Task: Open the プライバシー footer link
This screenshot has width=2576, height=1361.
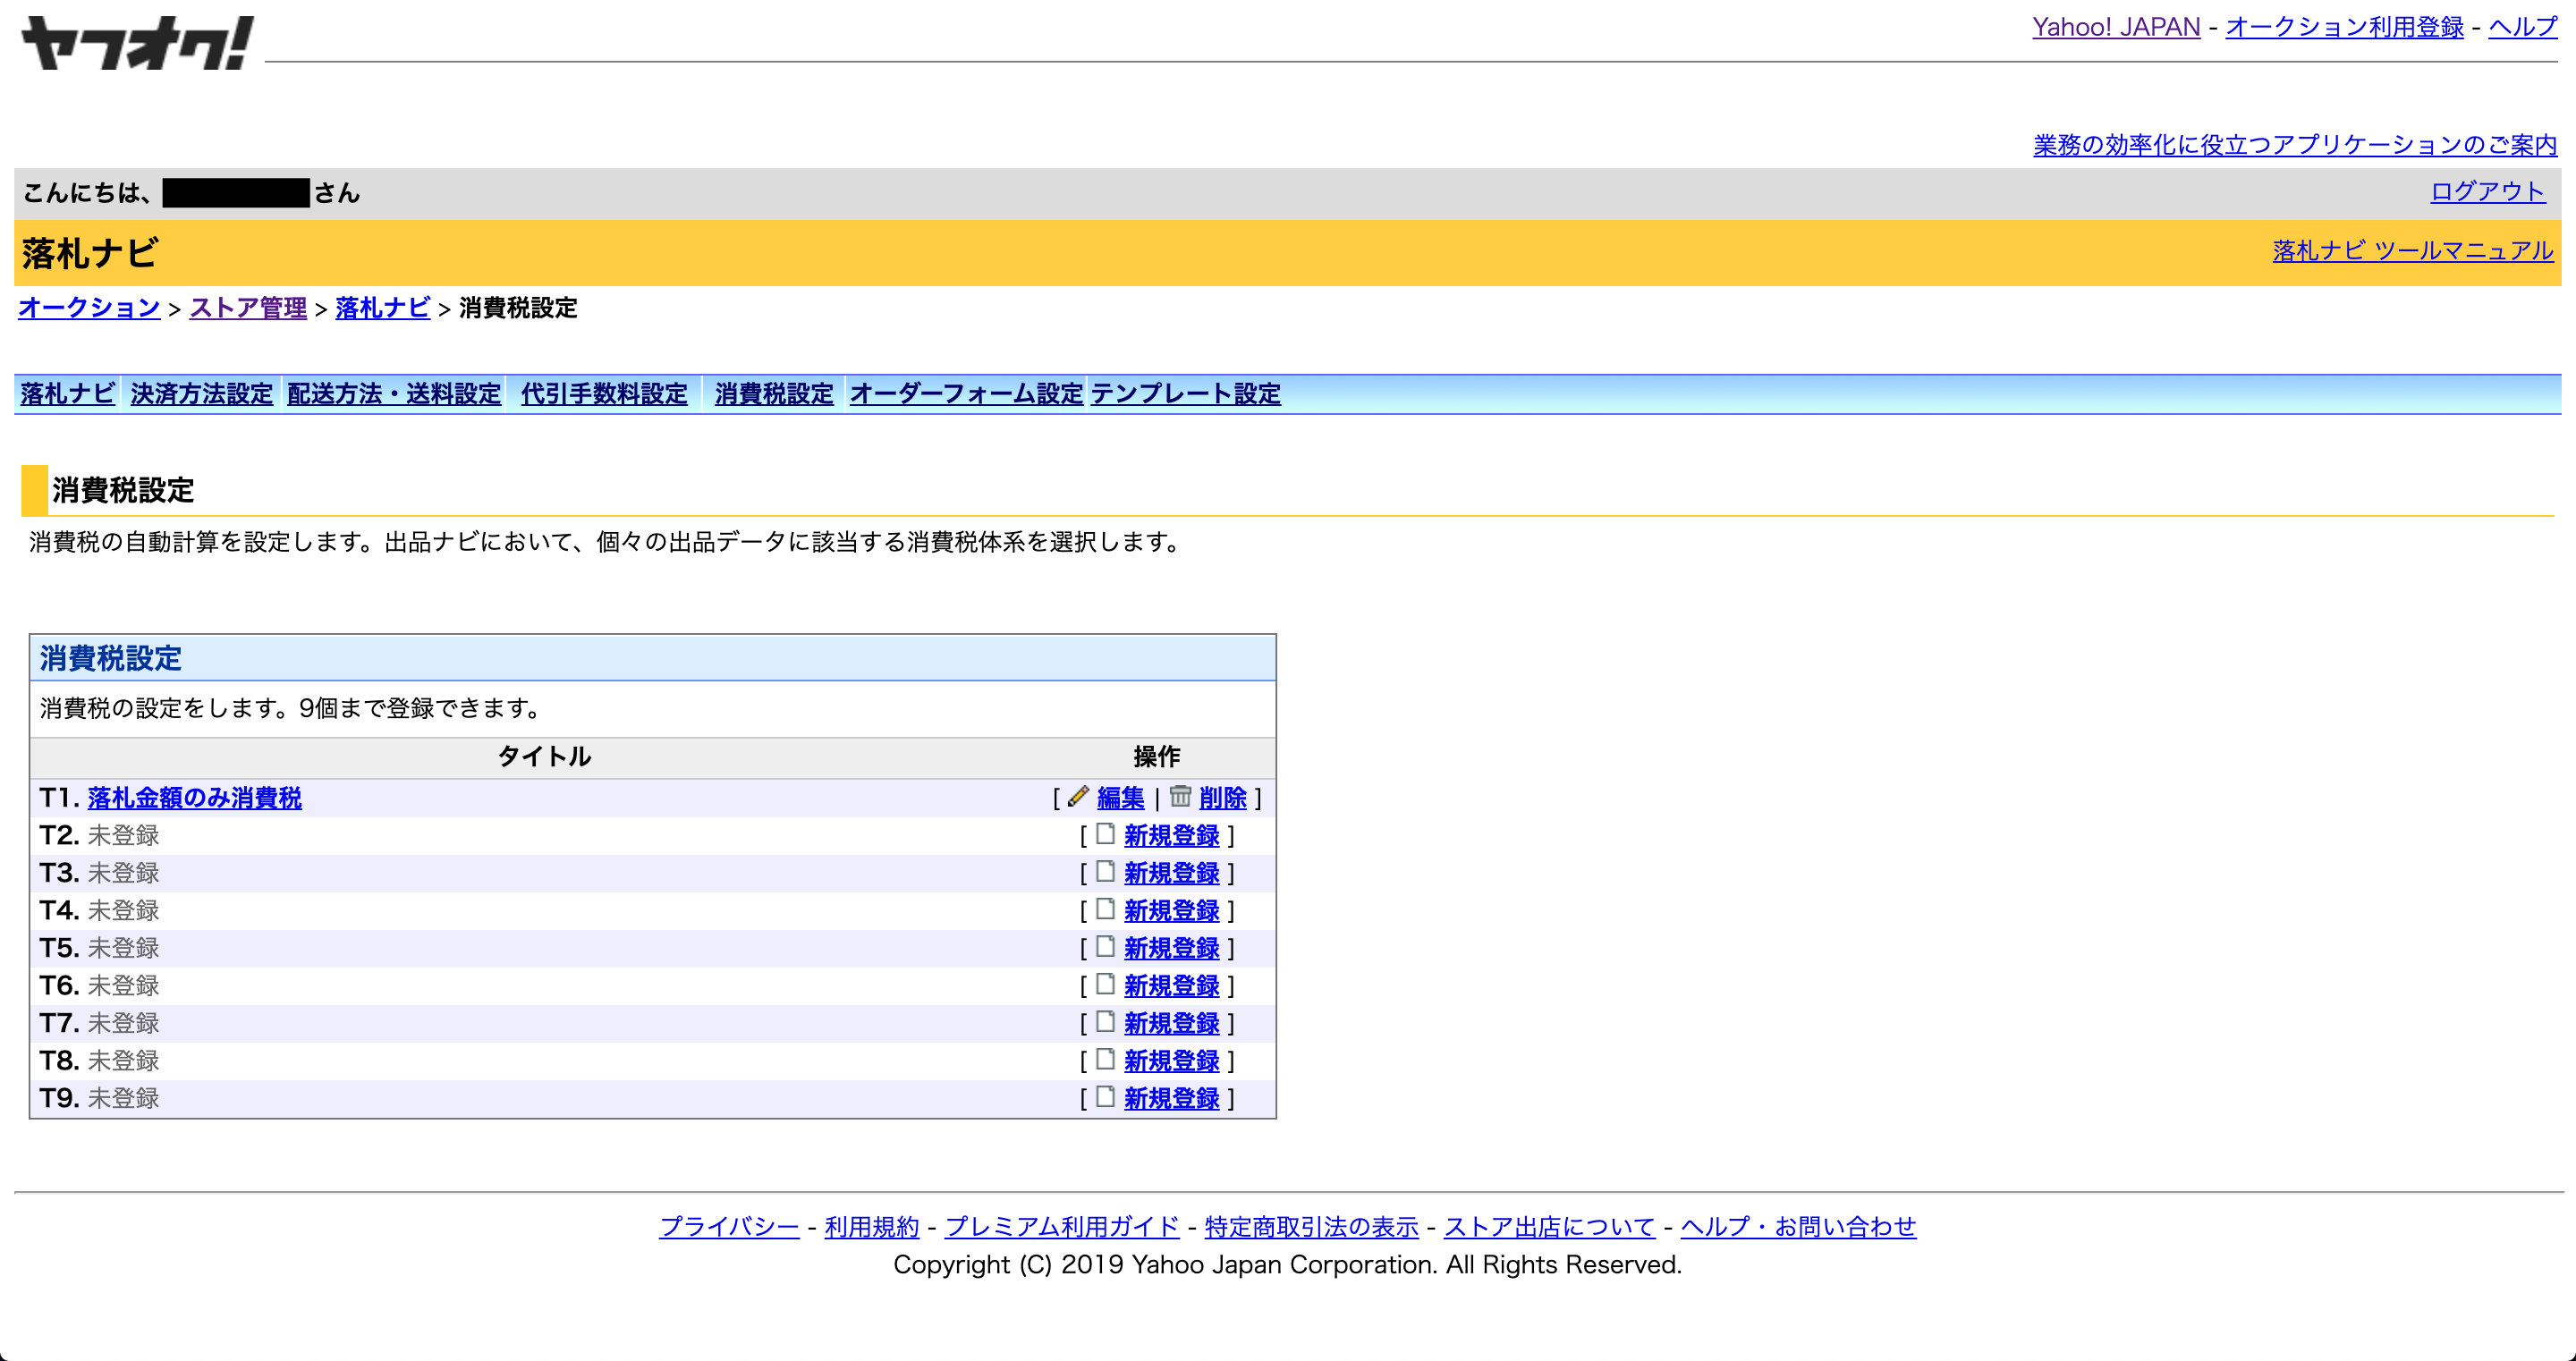Action: [x=729, y=1226]
